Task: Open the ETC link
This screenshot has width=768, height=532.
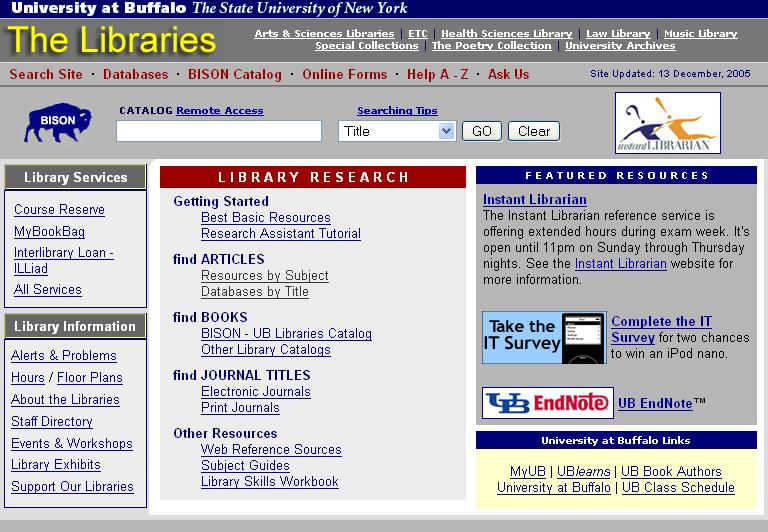Action: [418, 34]
